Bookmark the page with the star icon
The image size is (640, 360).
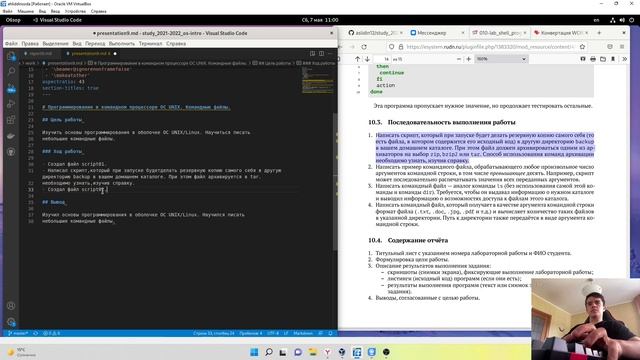click(582, 47)
